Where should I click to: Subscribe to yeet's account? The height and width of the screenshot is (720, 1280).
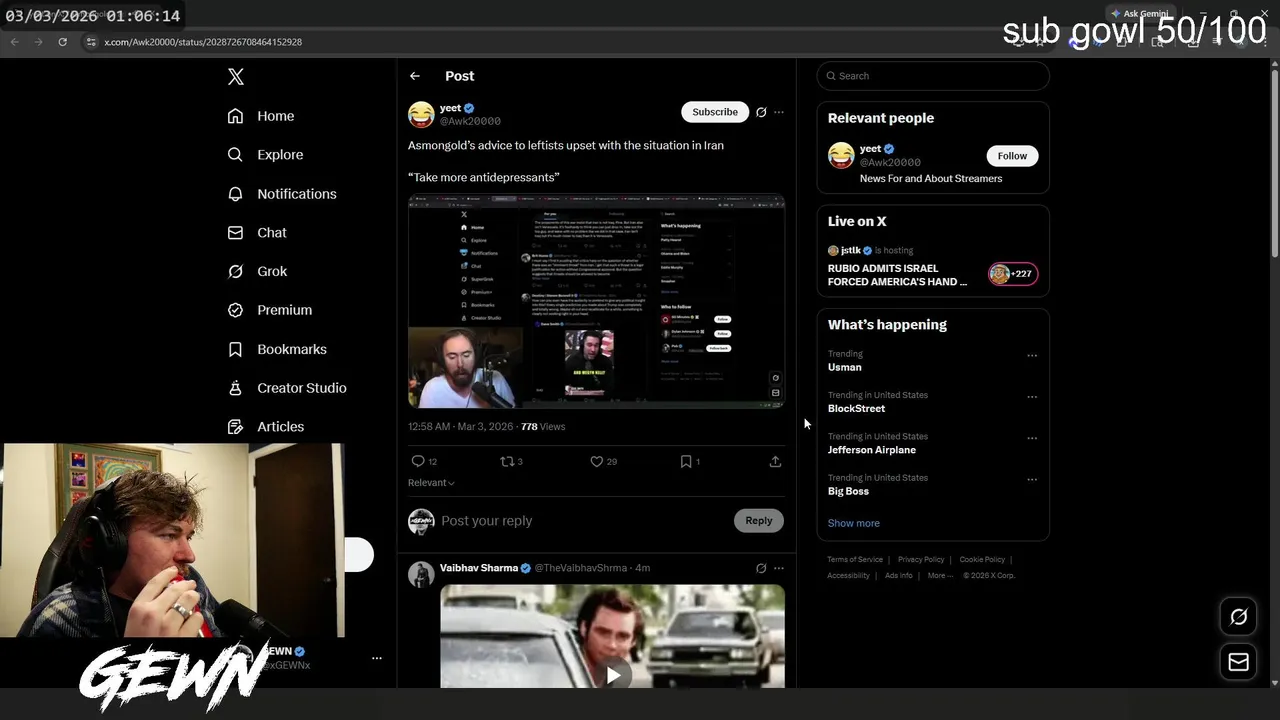tap(715, 112)
